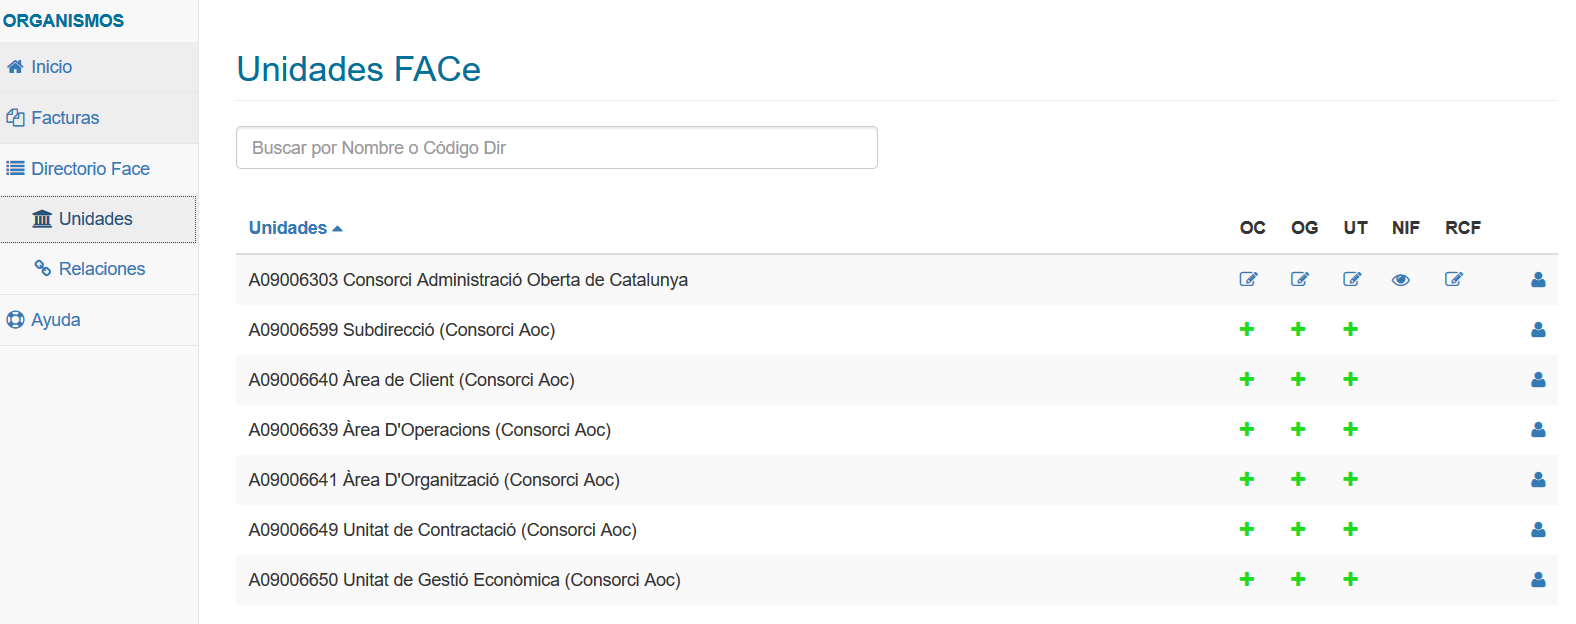1576x624 pixels.
Task: Add OC role for Subdirecció (Consorci Aoc)
Action: 1247,329
